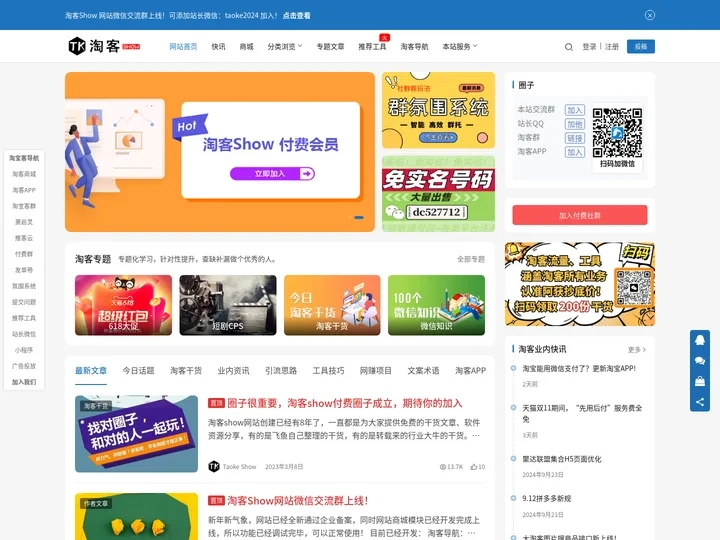Open the 淘客干货 topic card
Image resolution: width=720 pixels, height=540 pixels.
coord(332,305)
